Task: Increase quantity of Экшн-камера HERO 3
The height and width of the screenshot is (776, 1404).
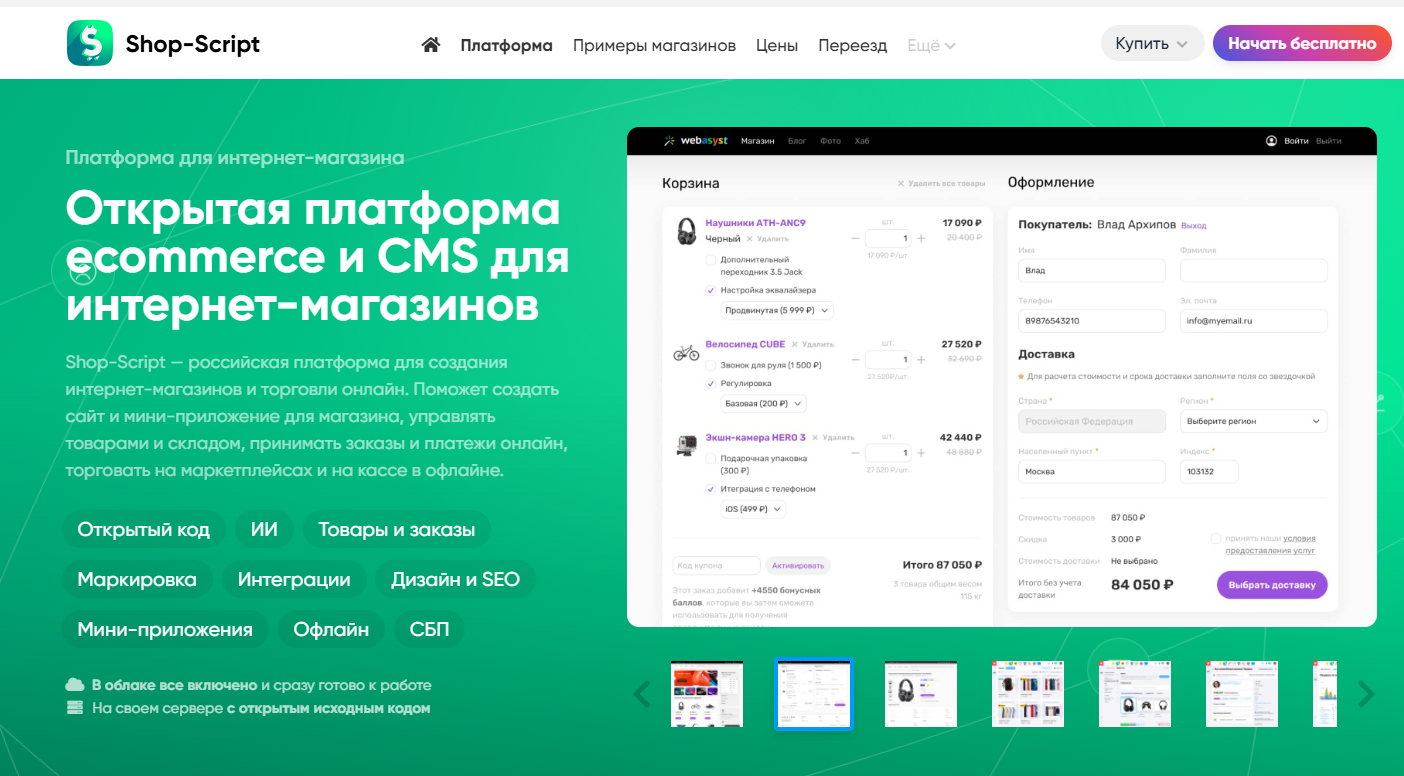Action: pyautogui.click(x=921, y=453)
